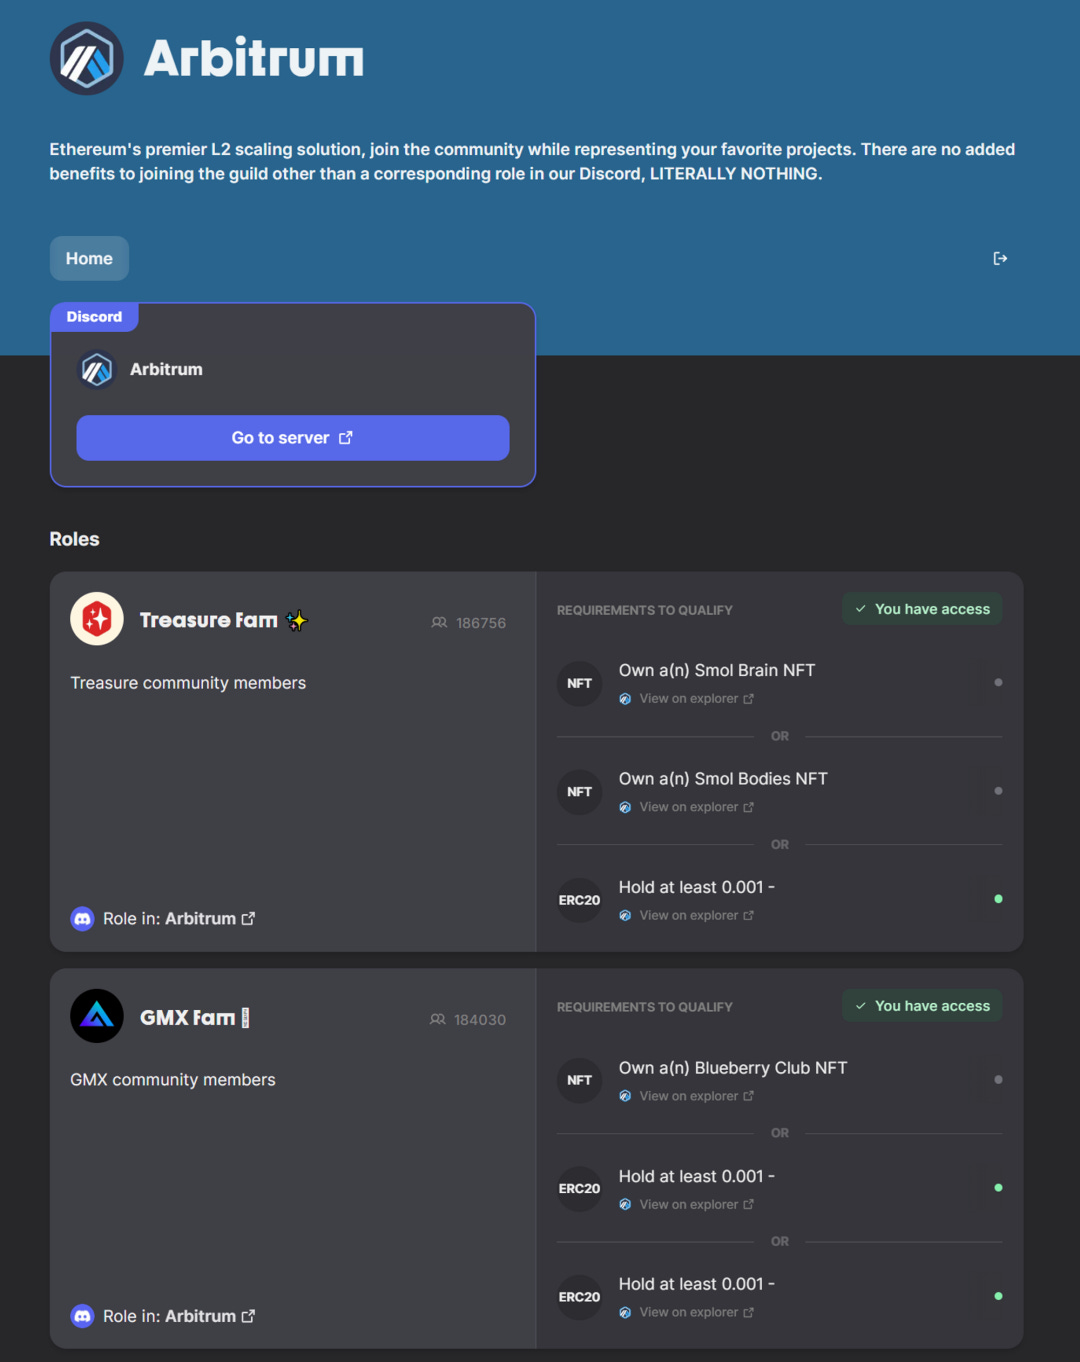Select the Discord platform tab label

(x=94, y=317)
